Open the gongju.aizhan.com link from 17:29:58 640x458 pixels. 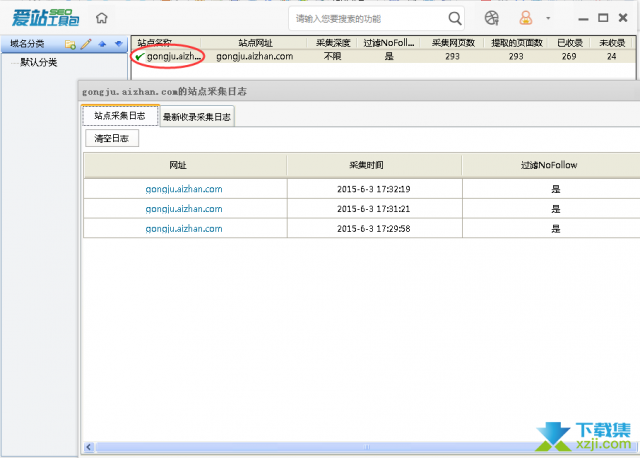tap(184, 229)
